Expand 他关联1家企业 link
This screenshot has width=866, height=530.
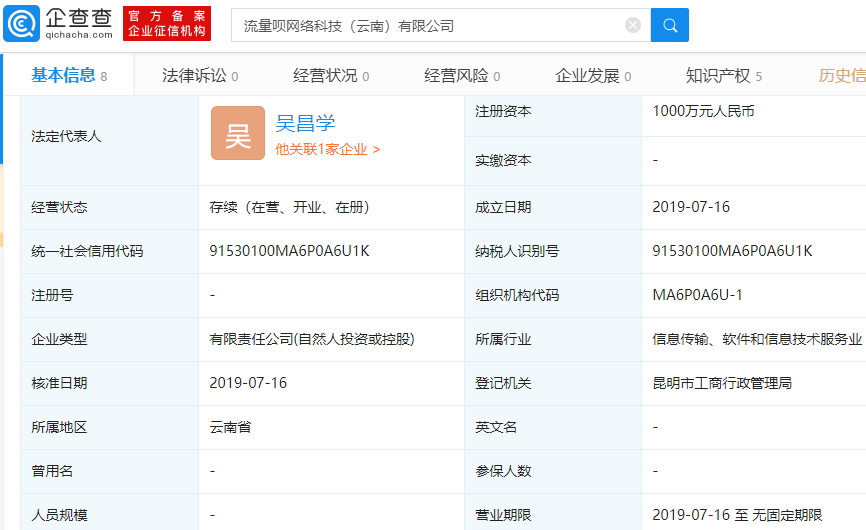click(328, 149)
